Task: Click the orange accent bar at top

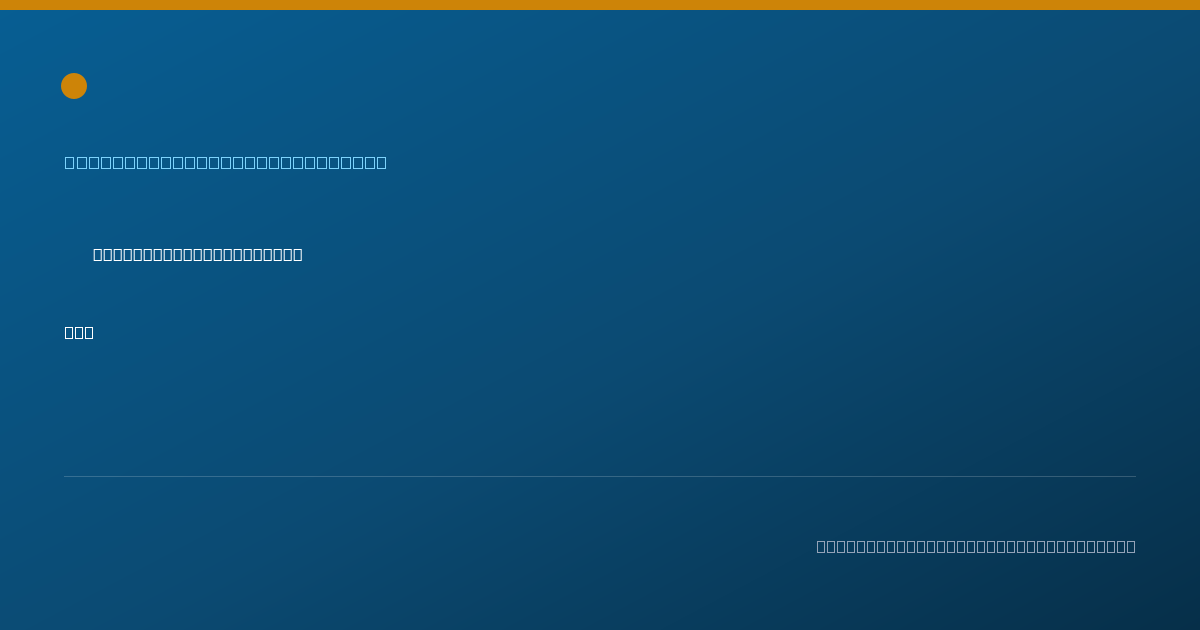Action: (600, 5)
